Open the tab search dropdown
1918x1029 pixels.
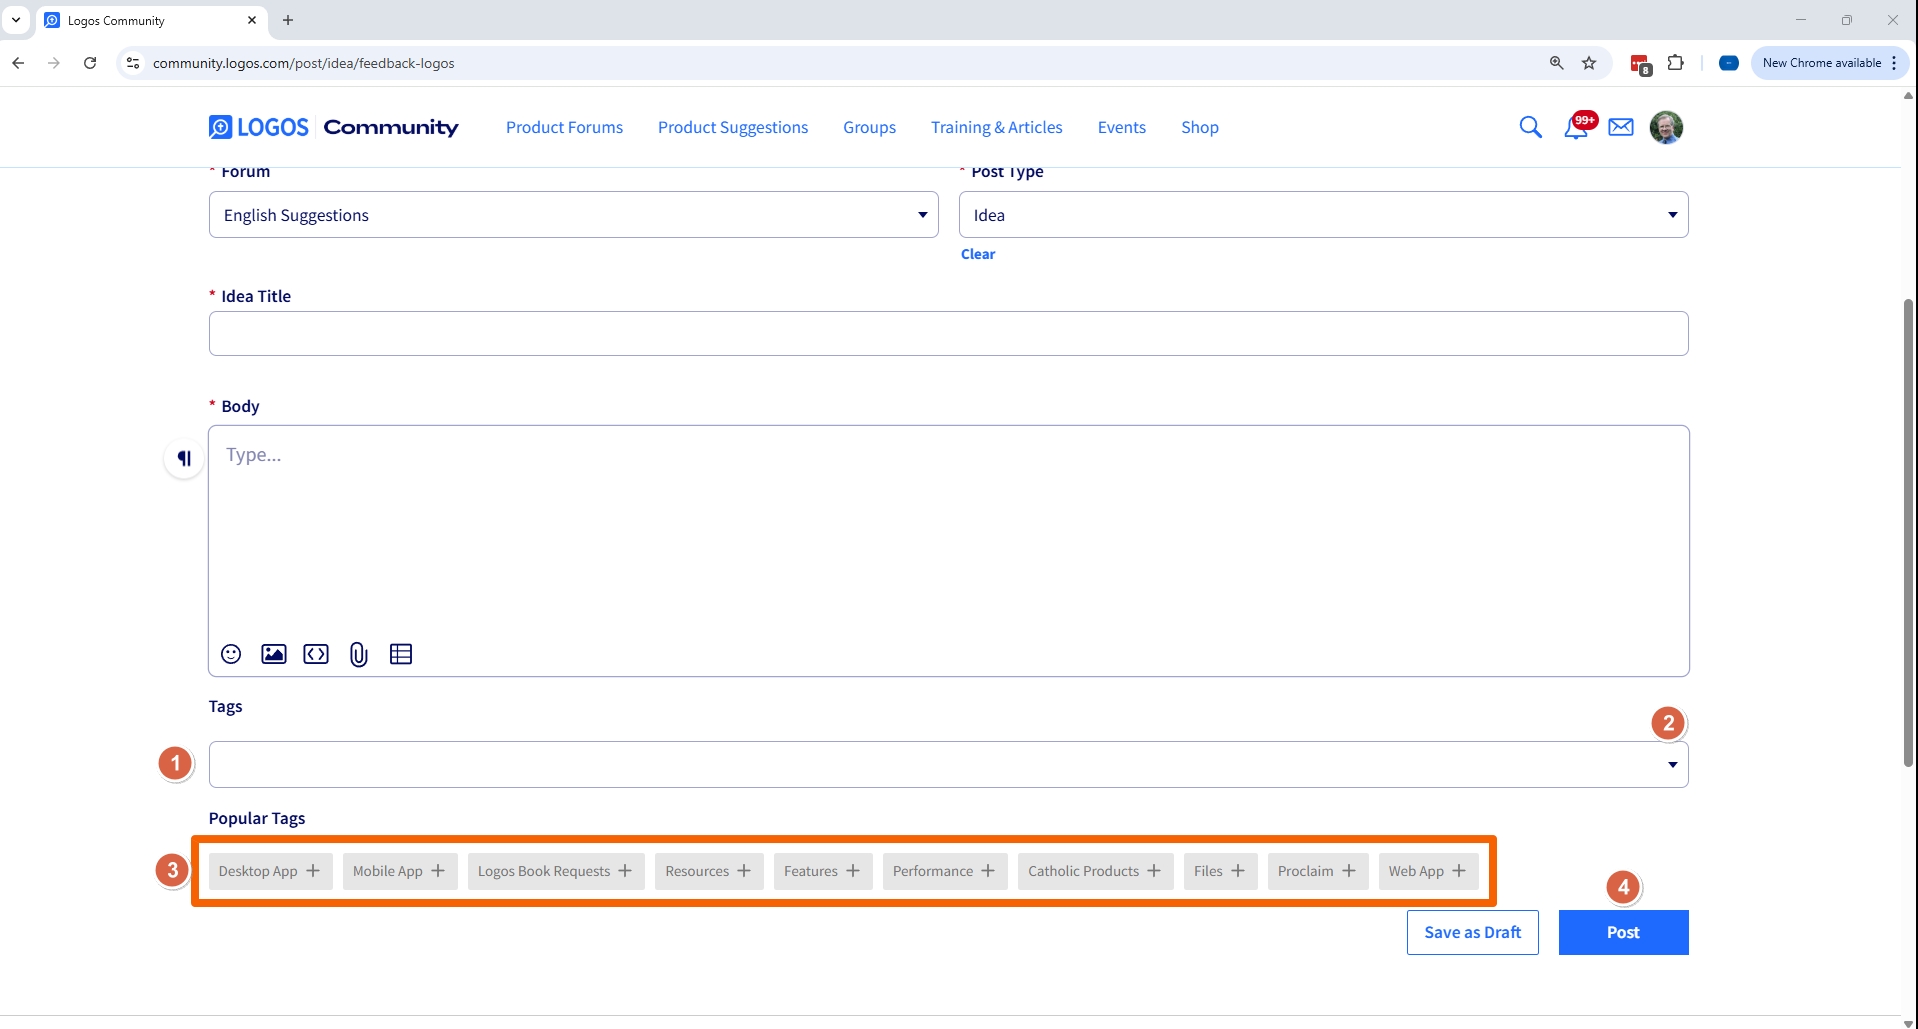pos(16,20)
